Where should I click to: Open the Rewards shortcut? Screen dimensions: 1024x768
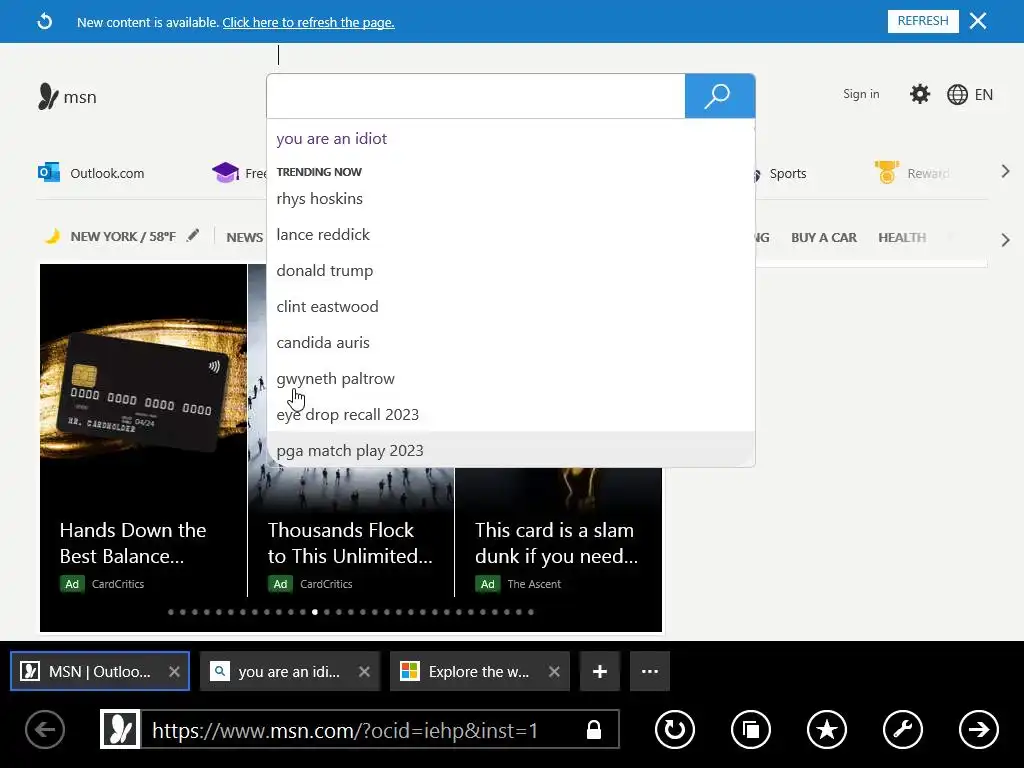click(912, 173)
